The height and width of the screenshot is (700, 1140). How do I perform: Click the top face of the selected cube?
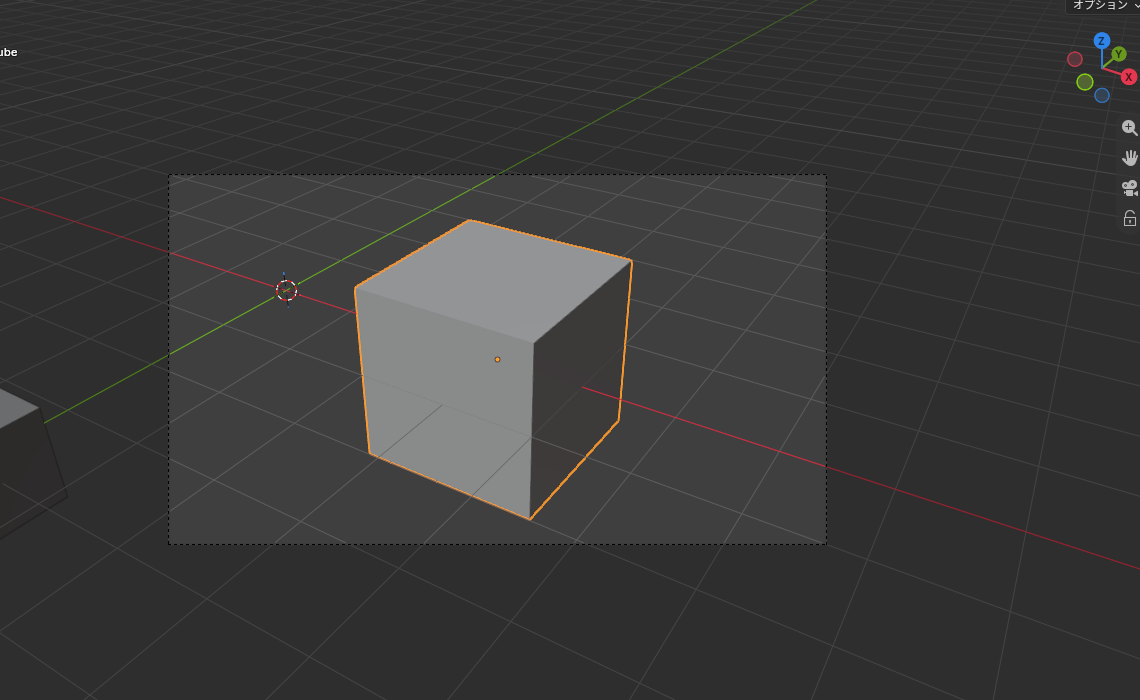494,278
